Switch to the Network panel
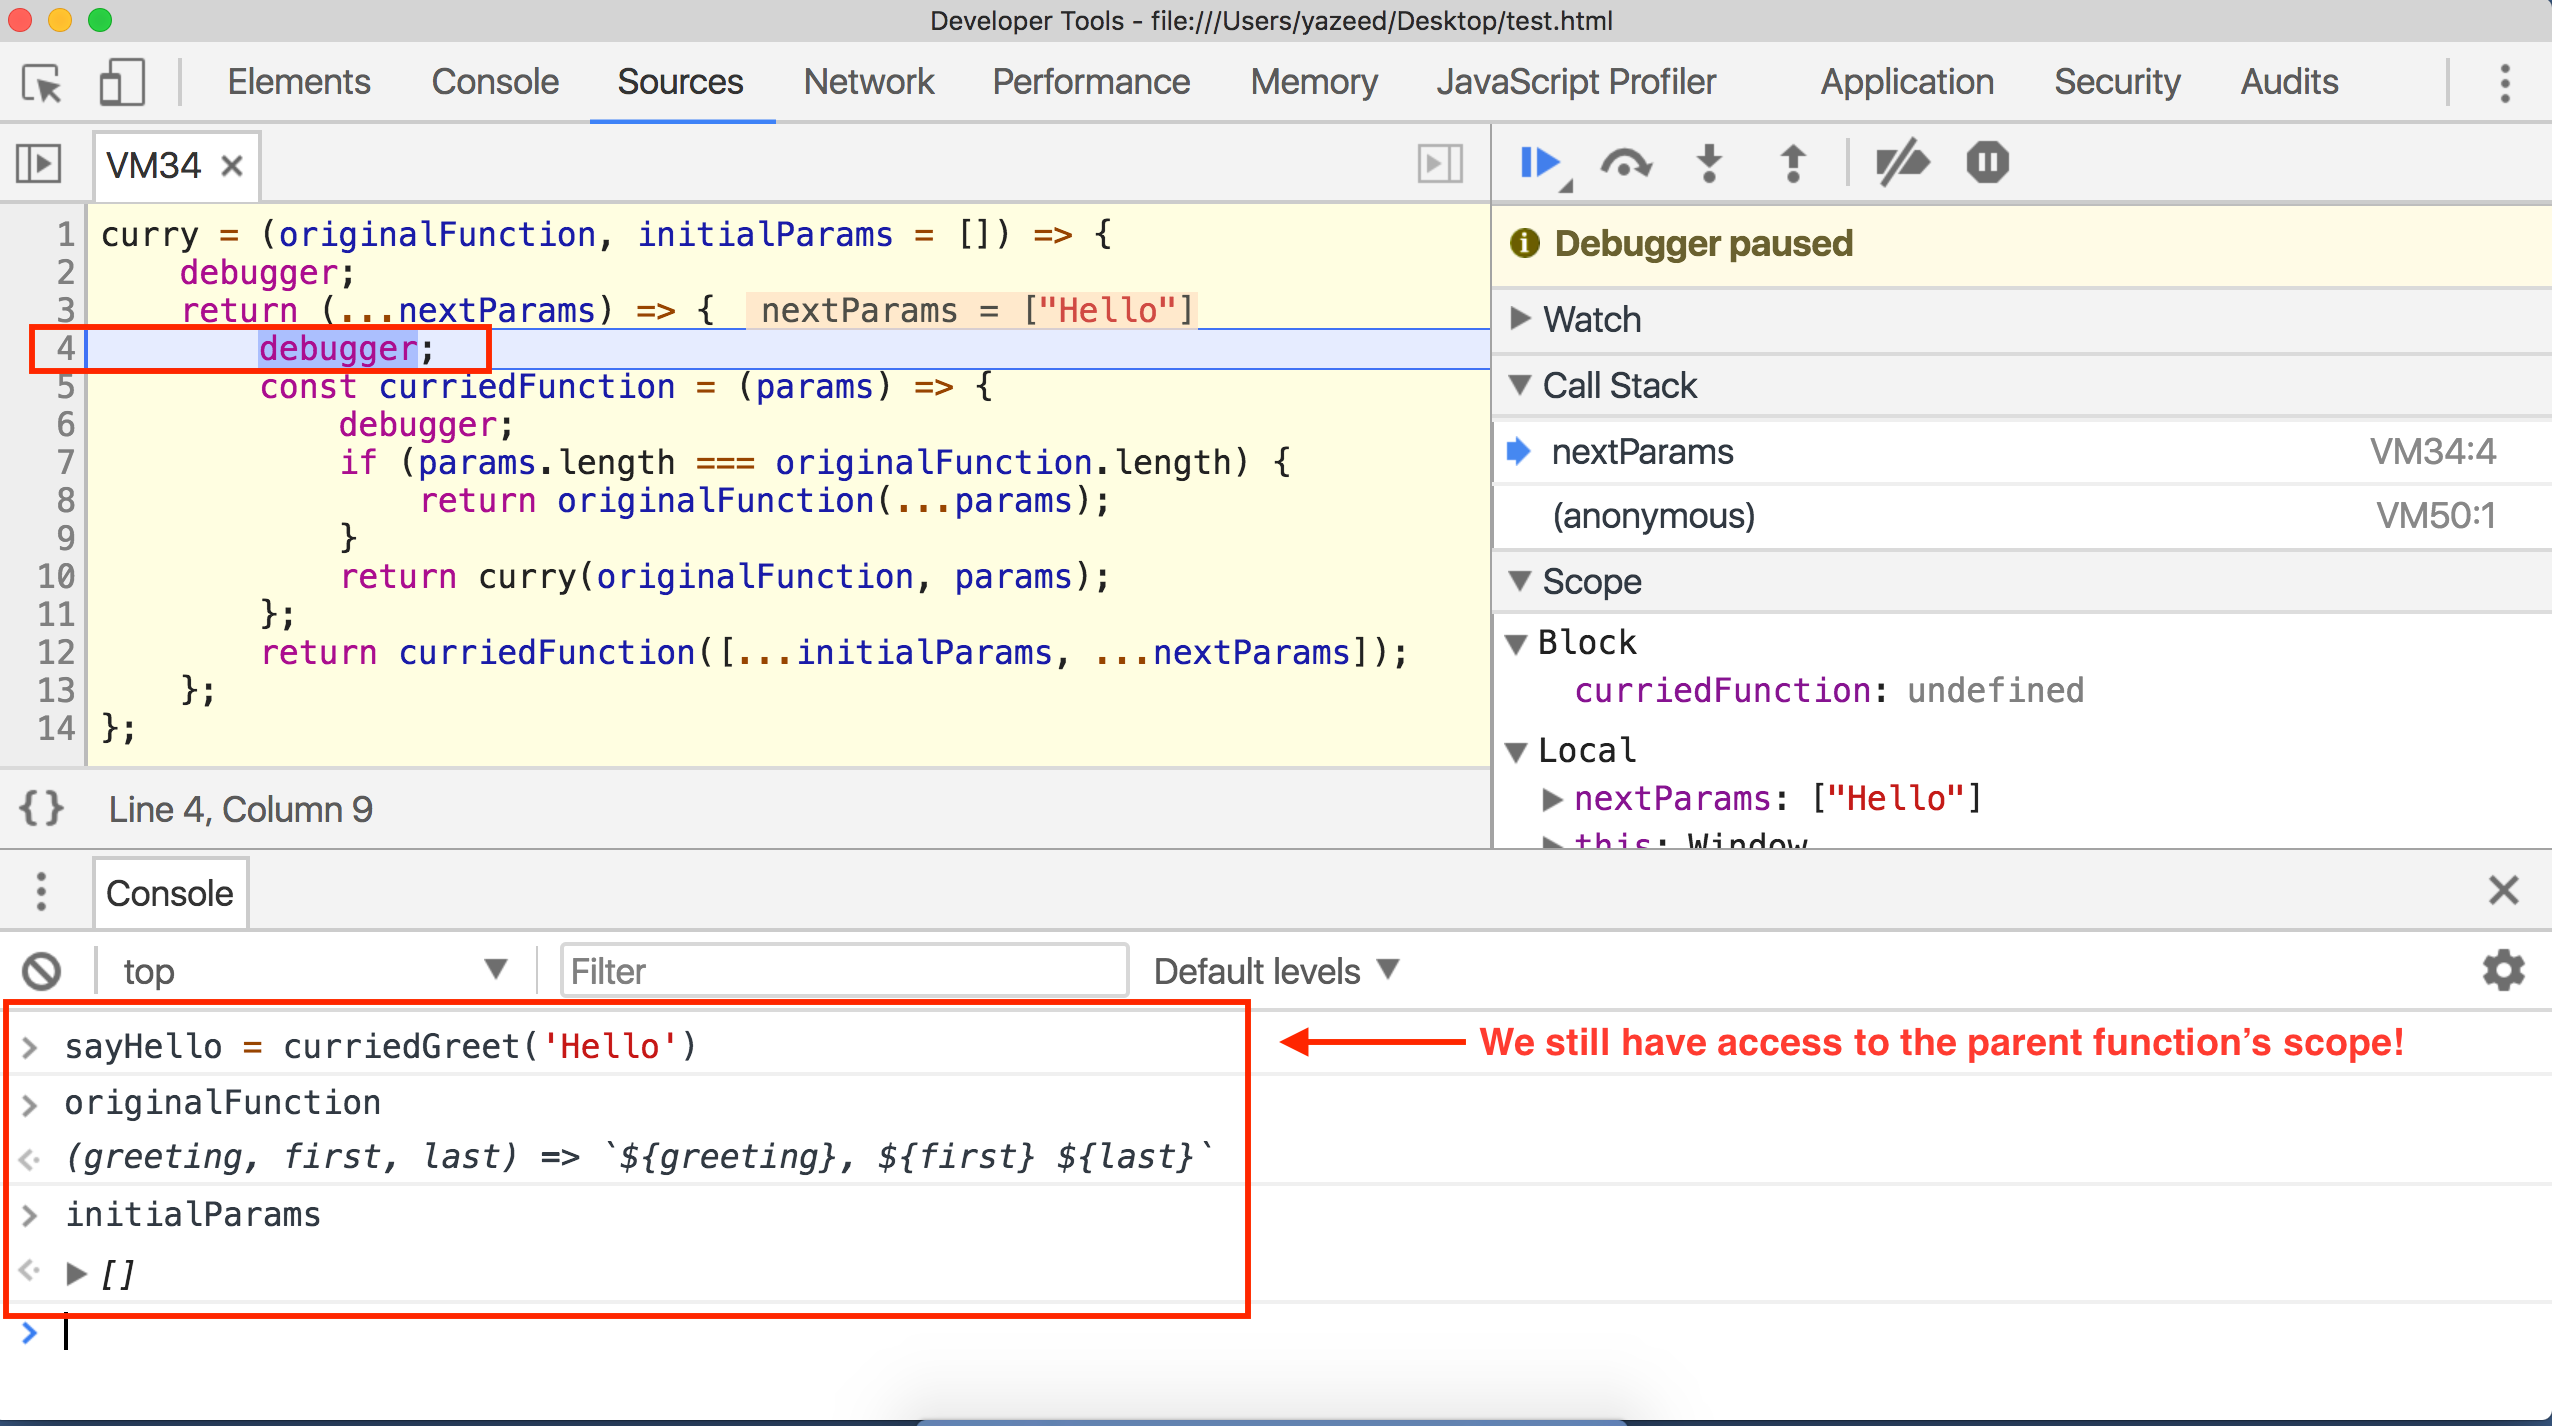Screen dimensions: 2552x1426 (868, 82)
